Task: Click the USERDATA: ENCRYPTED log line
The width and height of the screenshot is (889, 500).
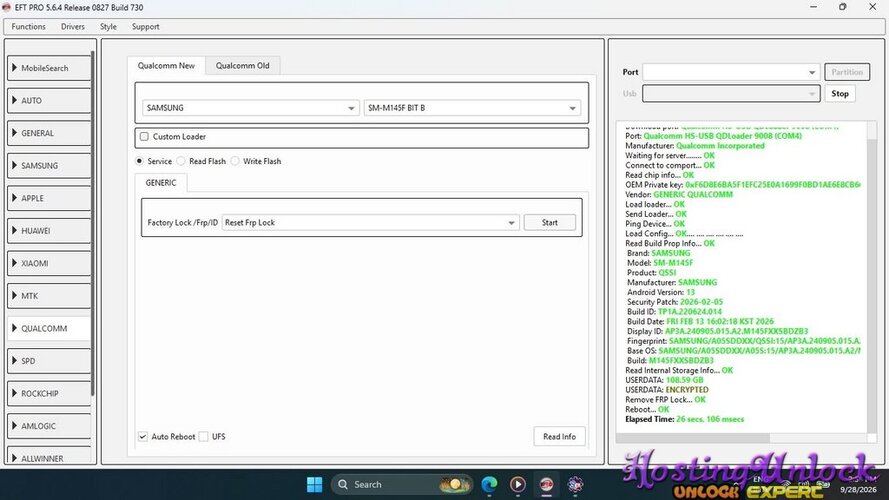Action: point(667,390)
